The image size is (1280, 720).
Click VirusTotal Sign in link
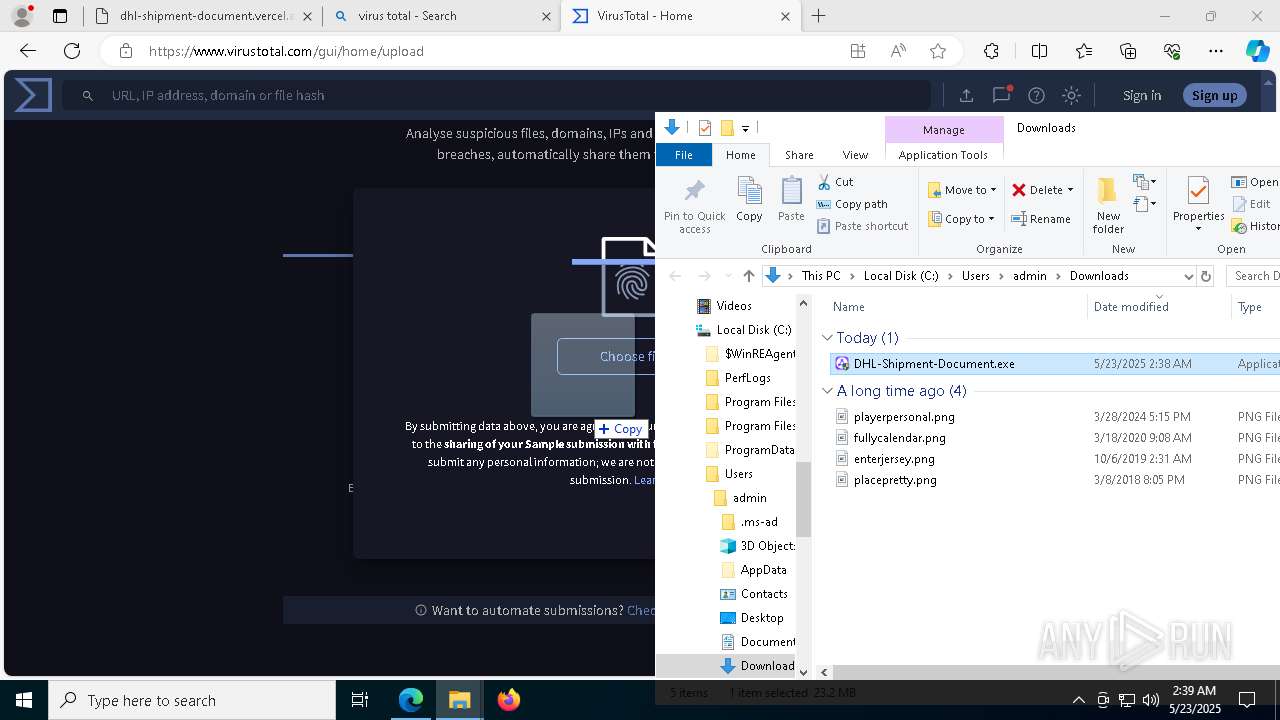pos(1142,95)
